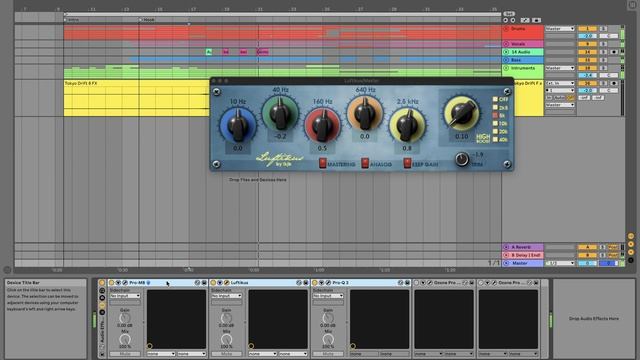640x360 pixels.
Task: Open the Luftikus plug-in window with wrench
Action: click(227, 282)
